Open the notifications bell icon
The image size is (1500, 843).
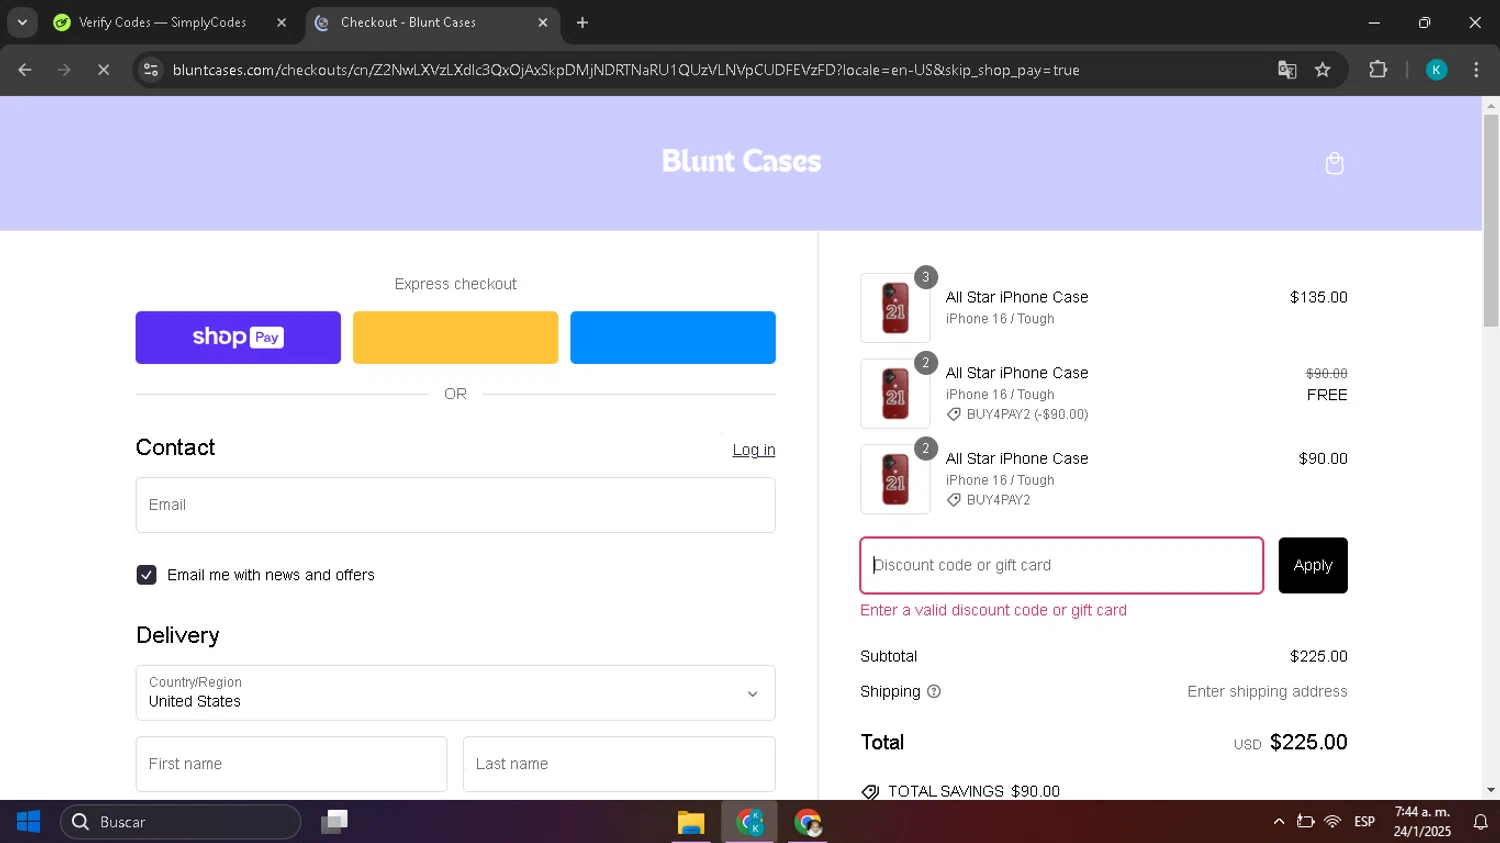pos(1481,822)
